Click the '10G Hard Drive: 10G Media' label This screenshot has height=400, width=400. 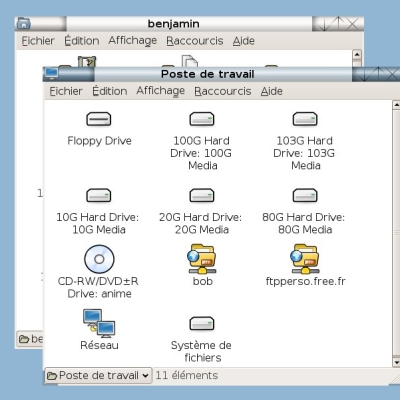pyautogui.click(x=98, y=223)
